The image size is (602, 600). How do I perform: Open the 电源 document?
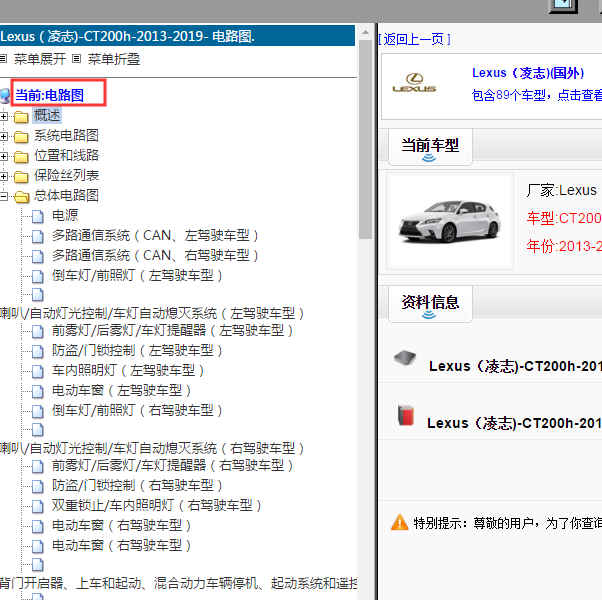[x=65, y=215]
